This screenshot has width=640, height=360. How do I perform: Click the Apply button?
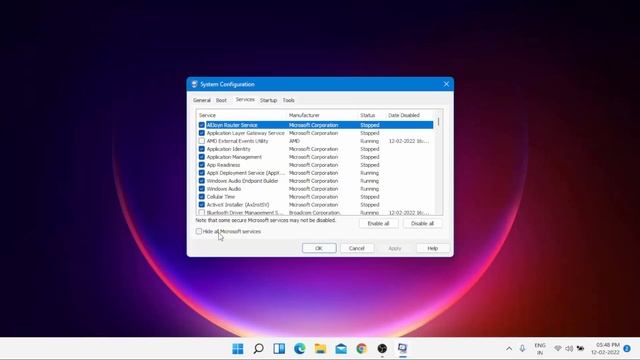[395, 248]
